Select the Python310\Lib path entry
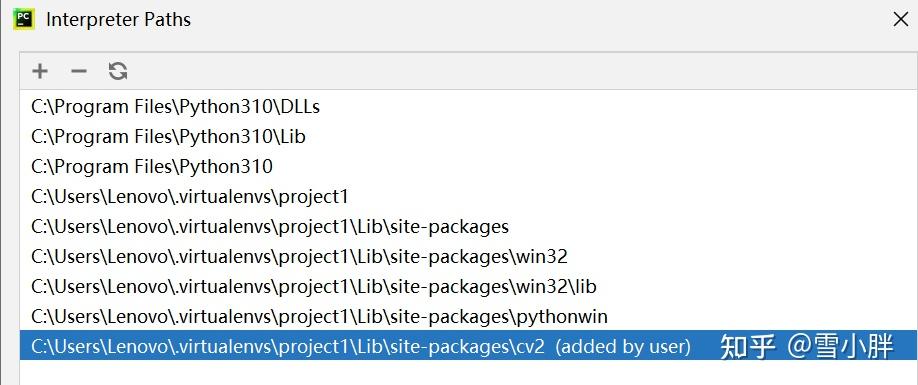 [x=468, y=137]
